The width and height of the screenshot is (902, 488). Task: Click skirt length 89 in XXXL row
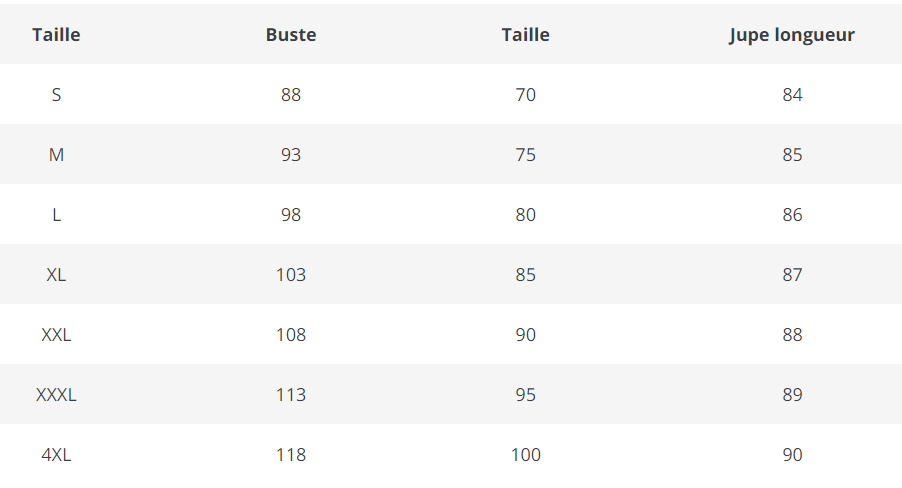pyautogui.click(x=793, y=395)
